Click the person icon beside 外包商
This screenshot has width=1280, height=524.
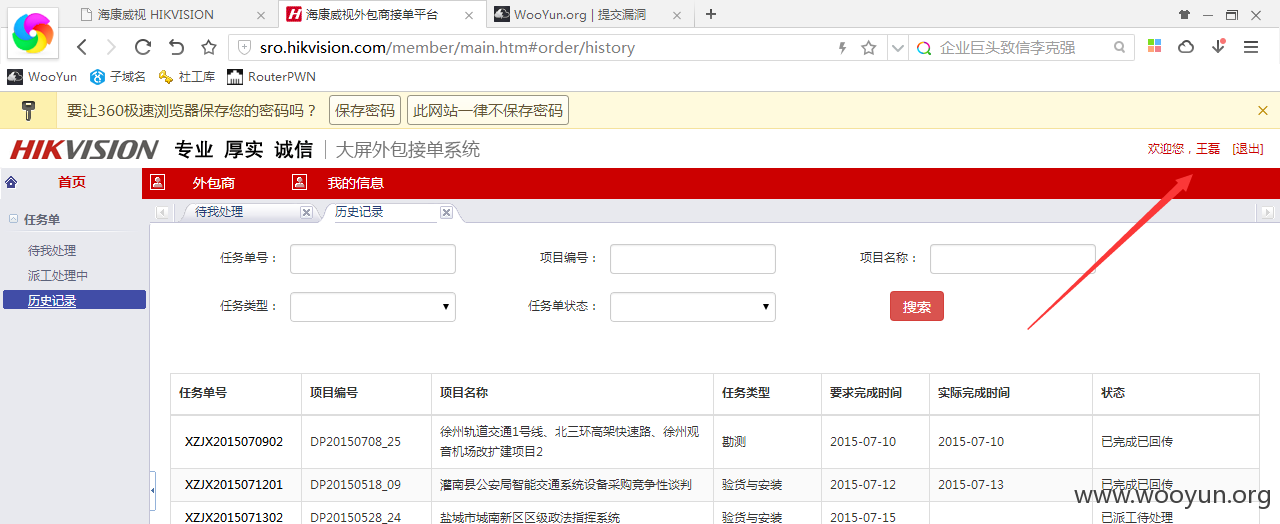[158, 182]
